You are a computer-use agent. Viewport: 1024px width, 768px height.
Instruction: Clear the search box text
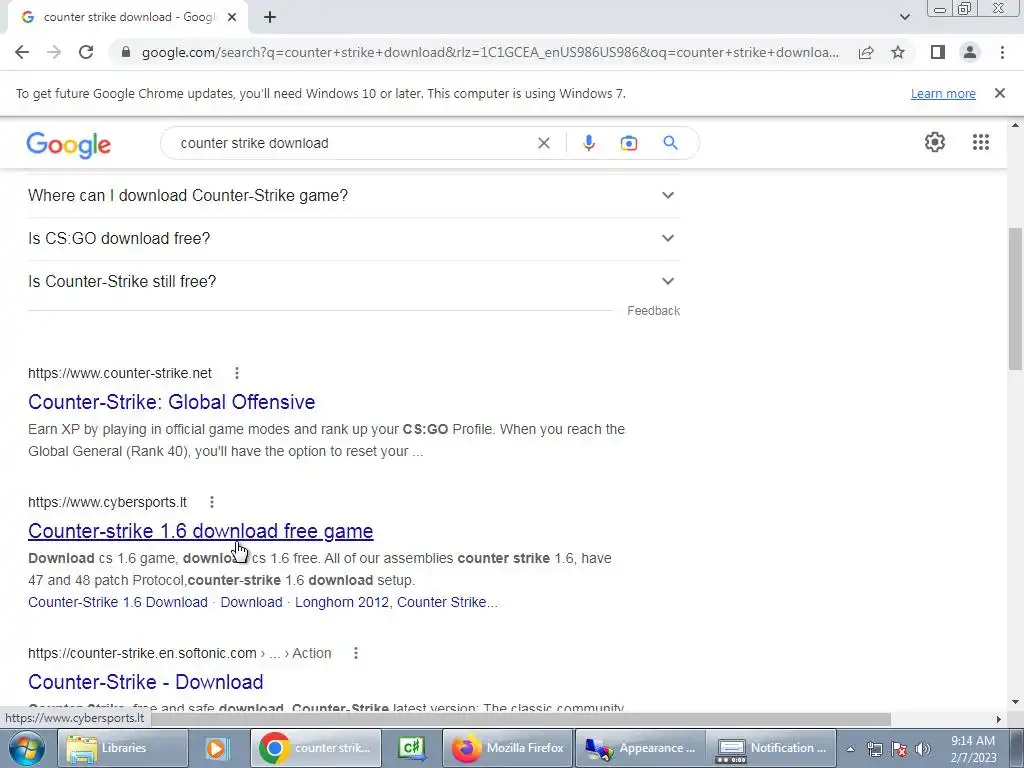click(543, 143)
